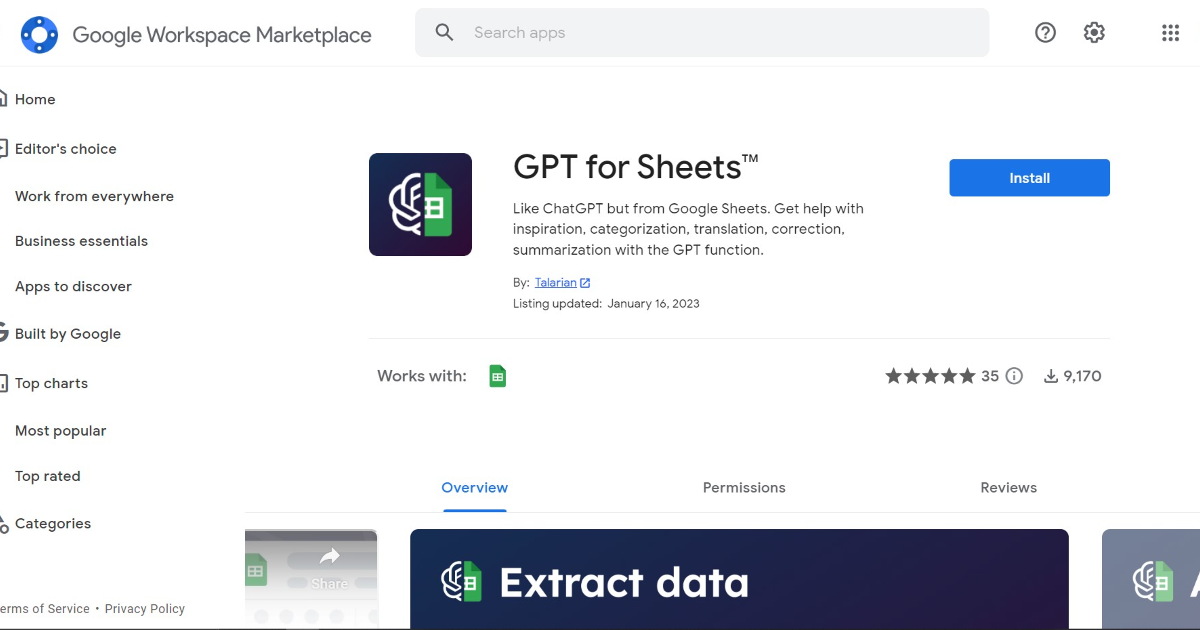1200x630 pixels.
Task: Open the Google apps grid icon
Action: [x=1170, y=32]
